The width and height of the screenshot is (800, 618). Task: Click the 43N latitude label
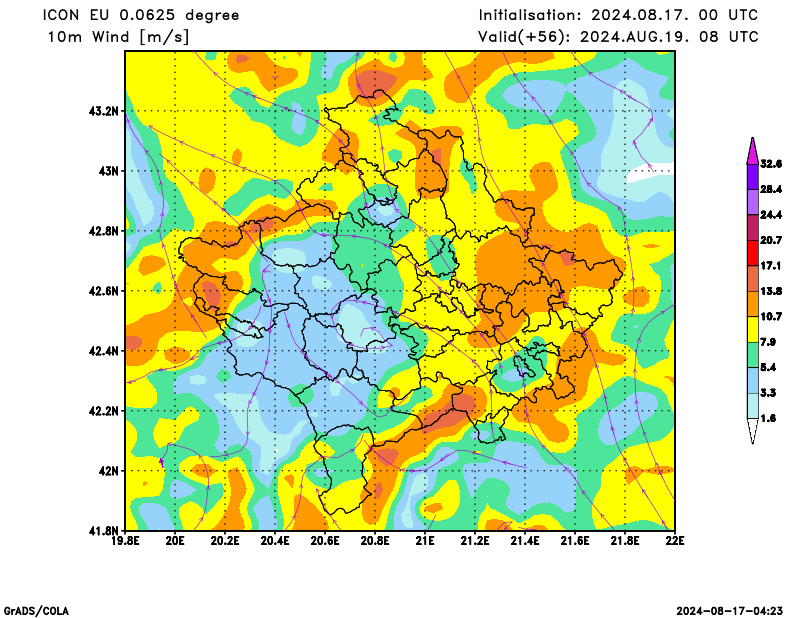point(108,171)
